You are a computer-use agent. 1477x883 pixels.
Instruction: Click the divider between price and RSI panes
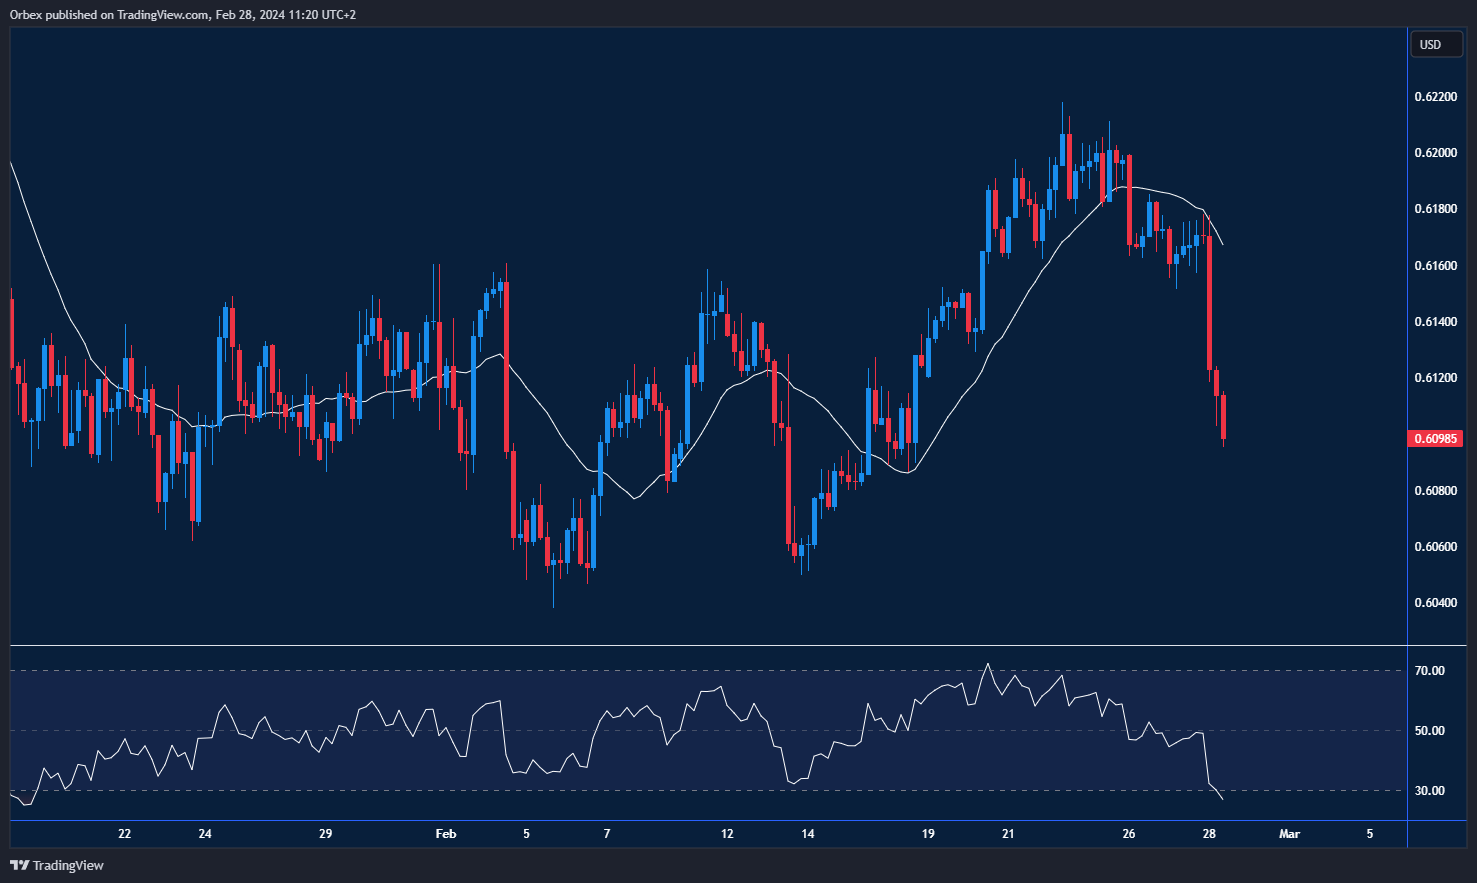pyautogui.click(x=708, y=646)
